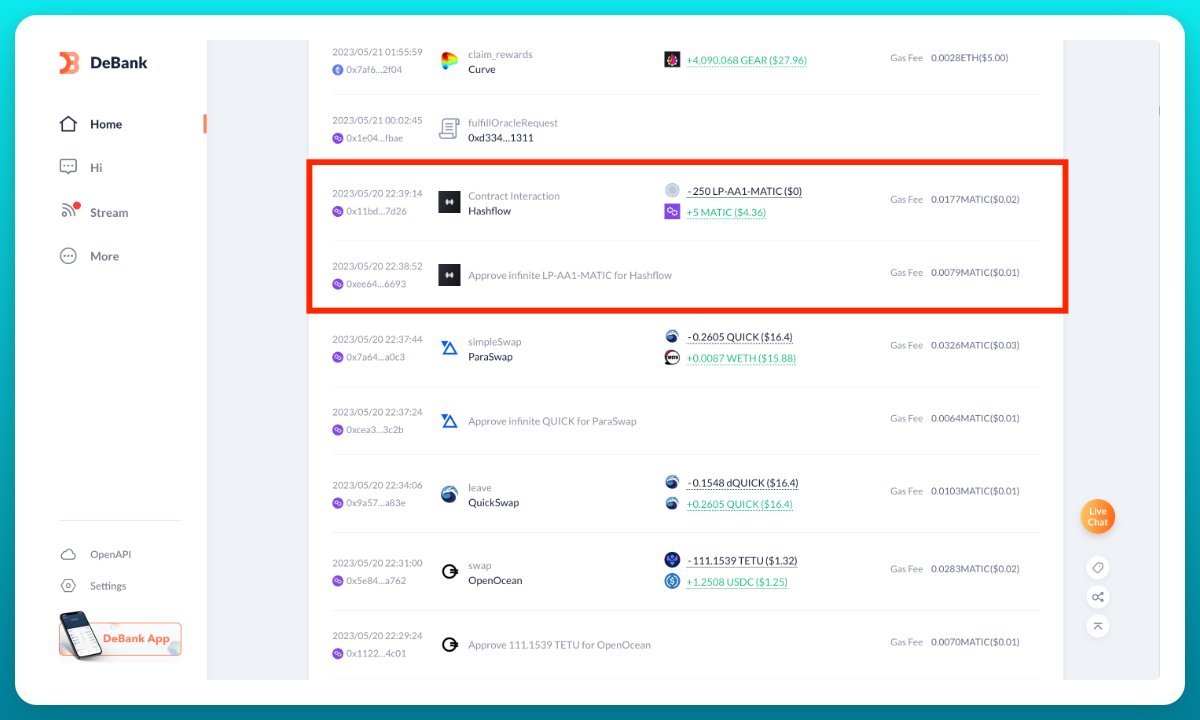Open contract address 0xd334...1311
This screenshot has height=720, width=1200.
500,138
